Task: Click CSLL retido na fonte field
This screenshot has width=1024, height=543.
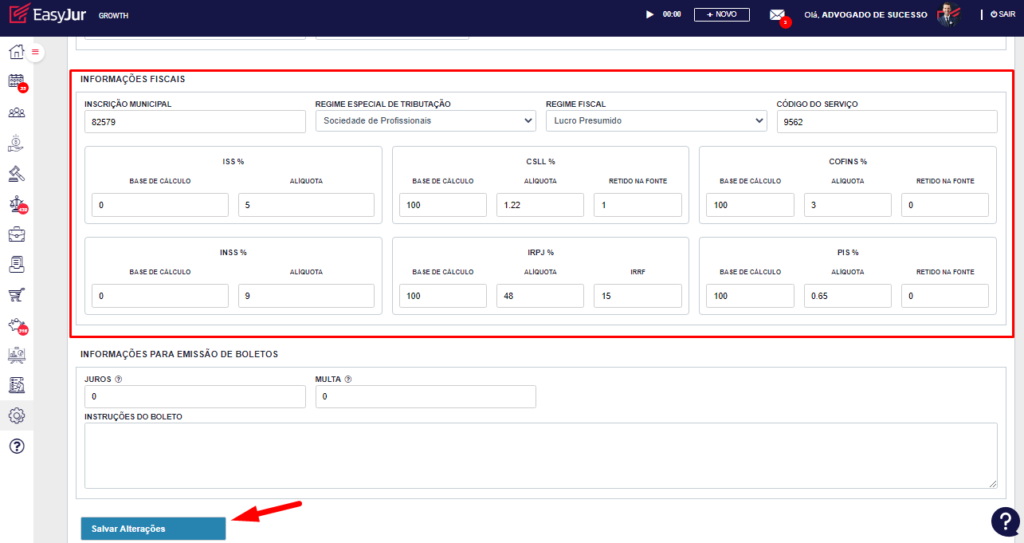Action: pyautogui.click(x=637, y=205)
